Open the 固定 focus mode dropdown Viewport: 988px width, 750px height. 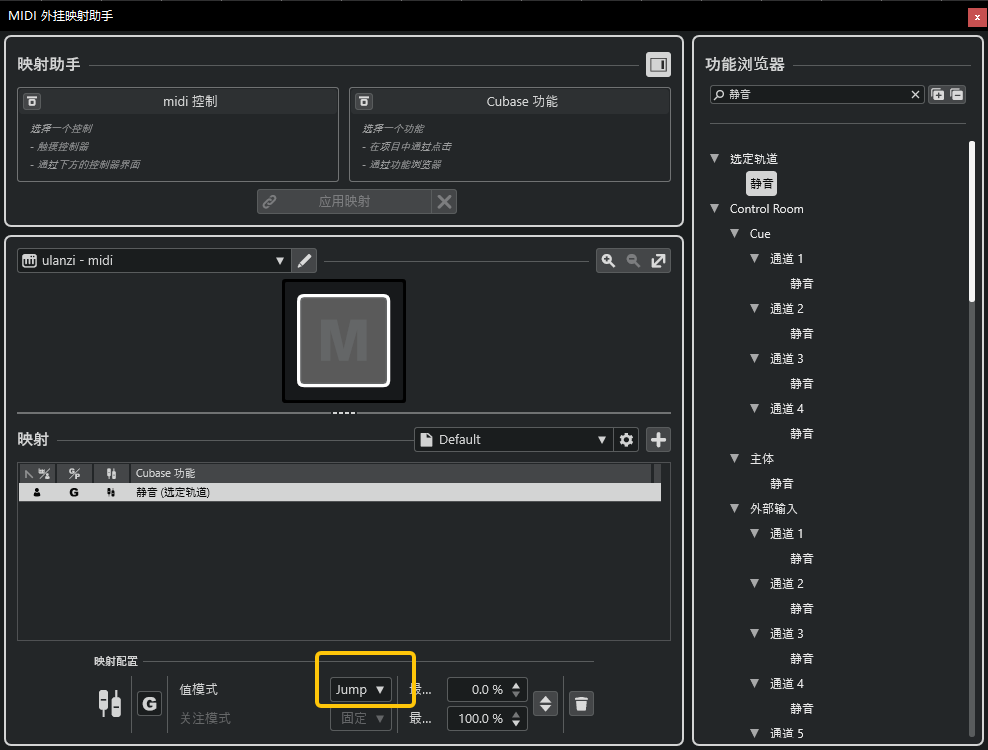(x=360, y=718)
